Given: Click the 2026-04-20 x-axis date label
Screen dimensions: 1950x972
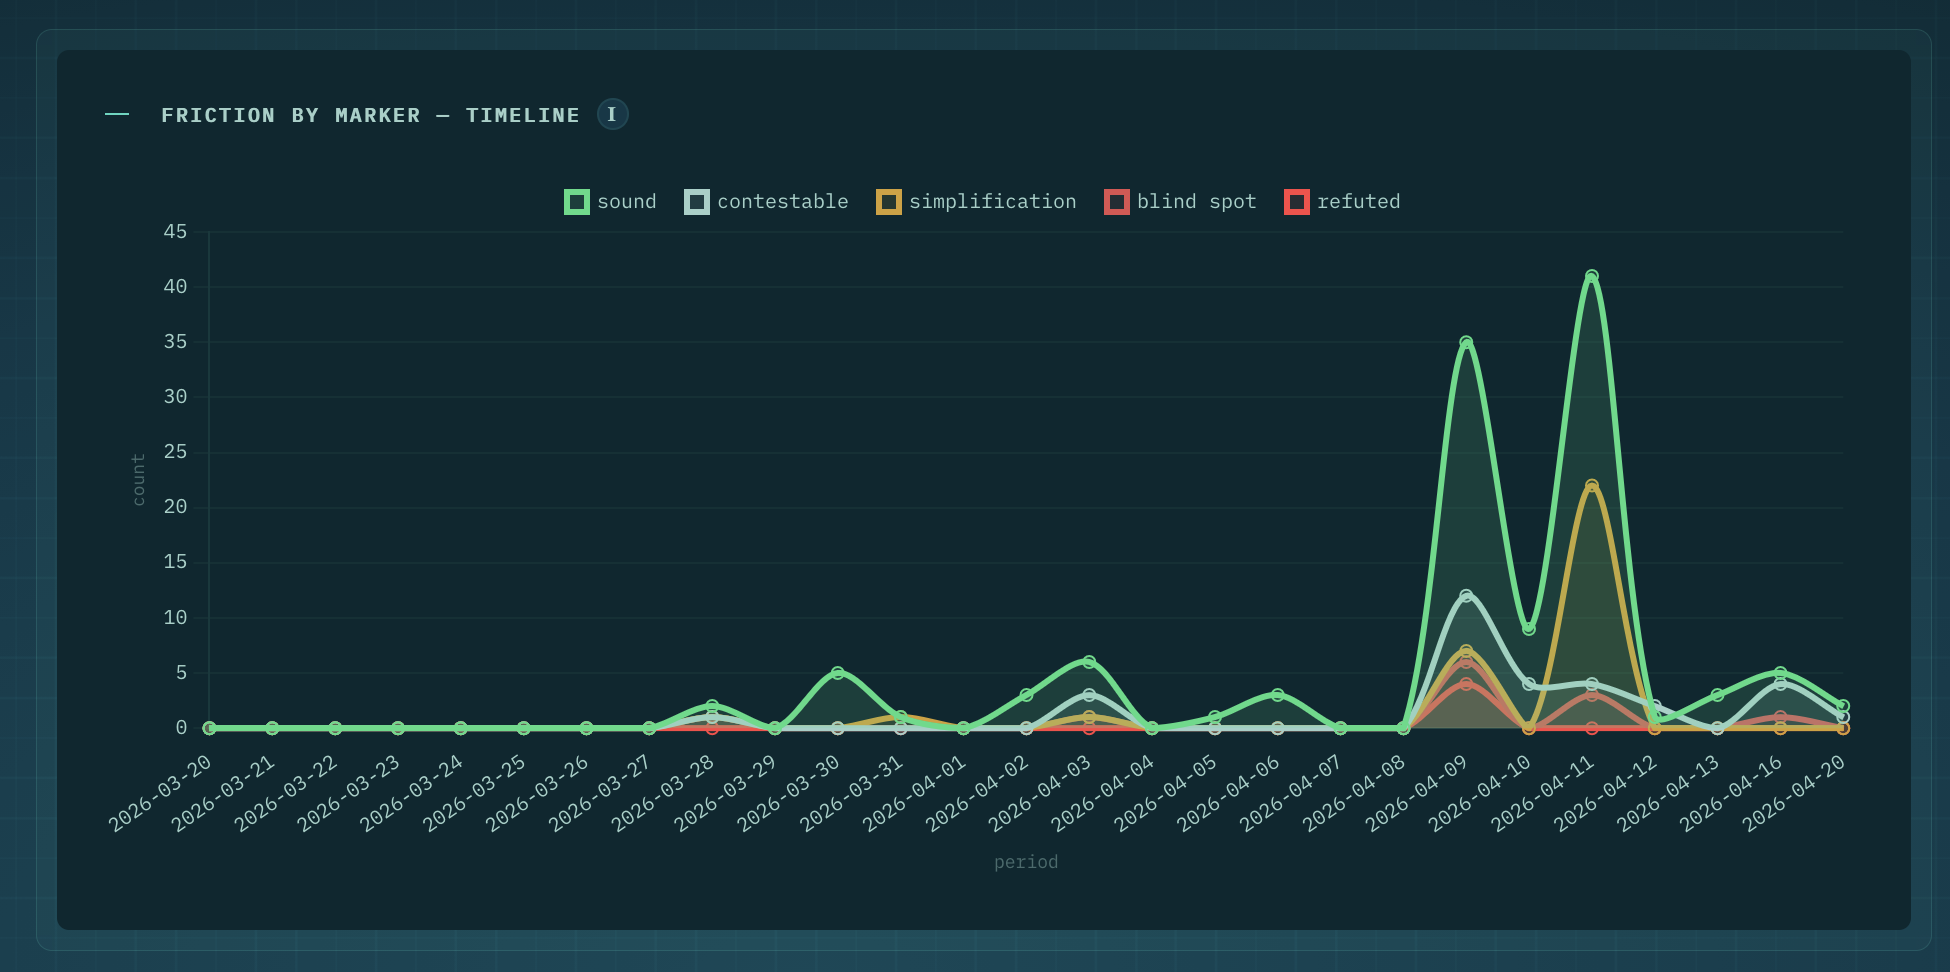Looking at the screenshot, I should (1795, 793).
